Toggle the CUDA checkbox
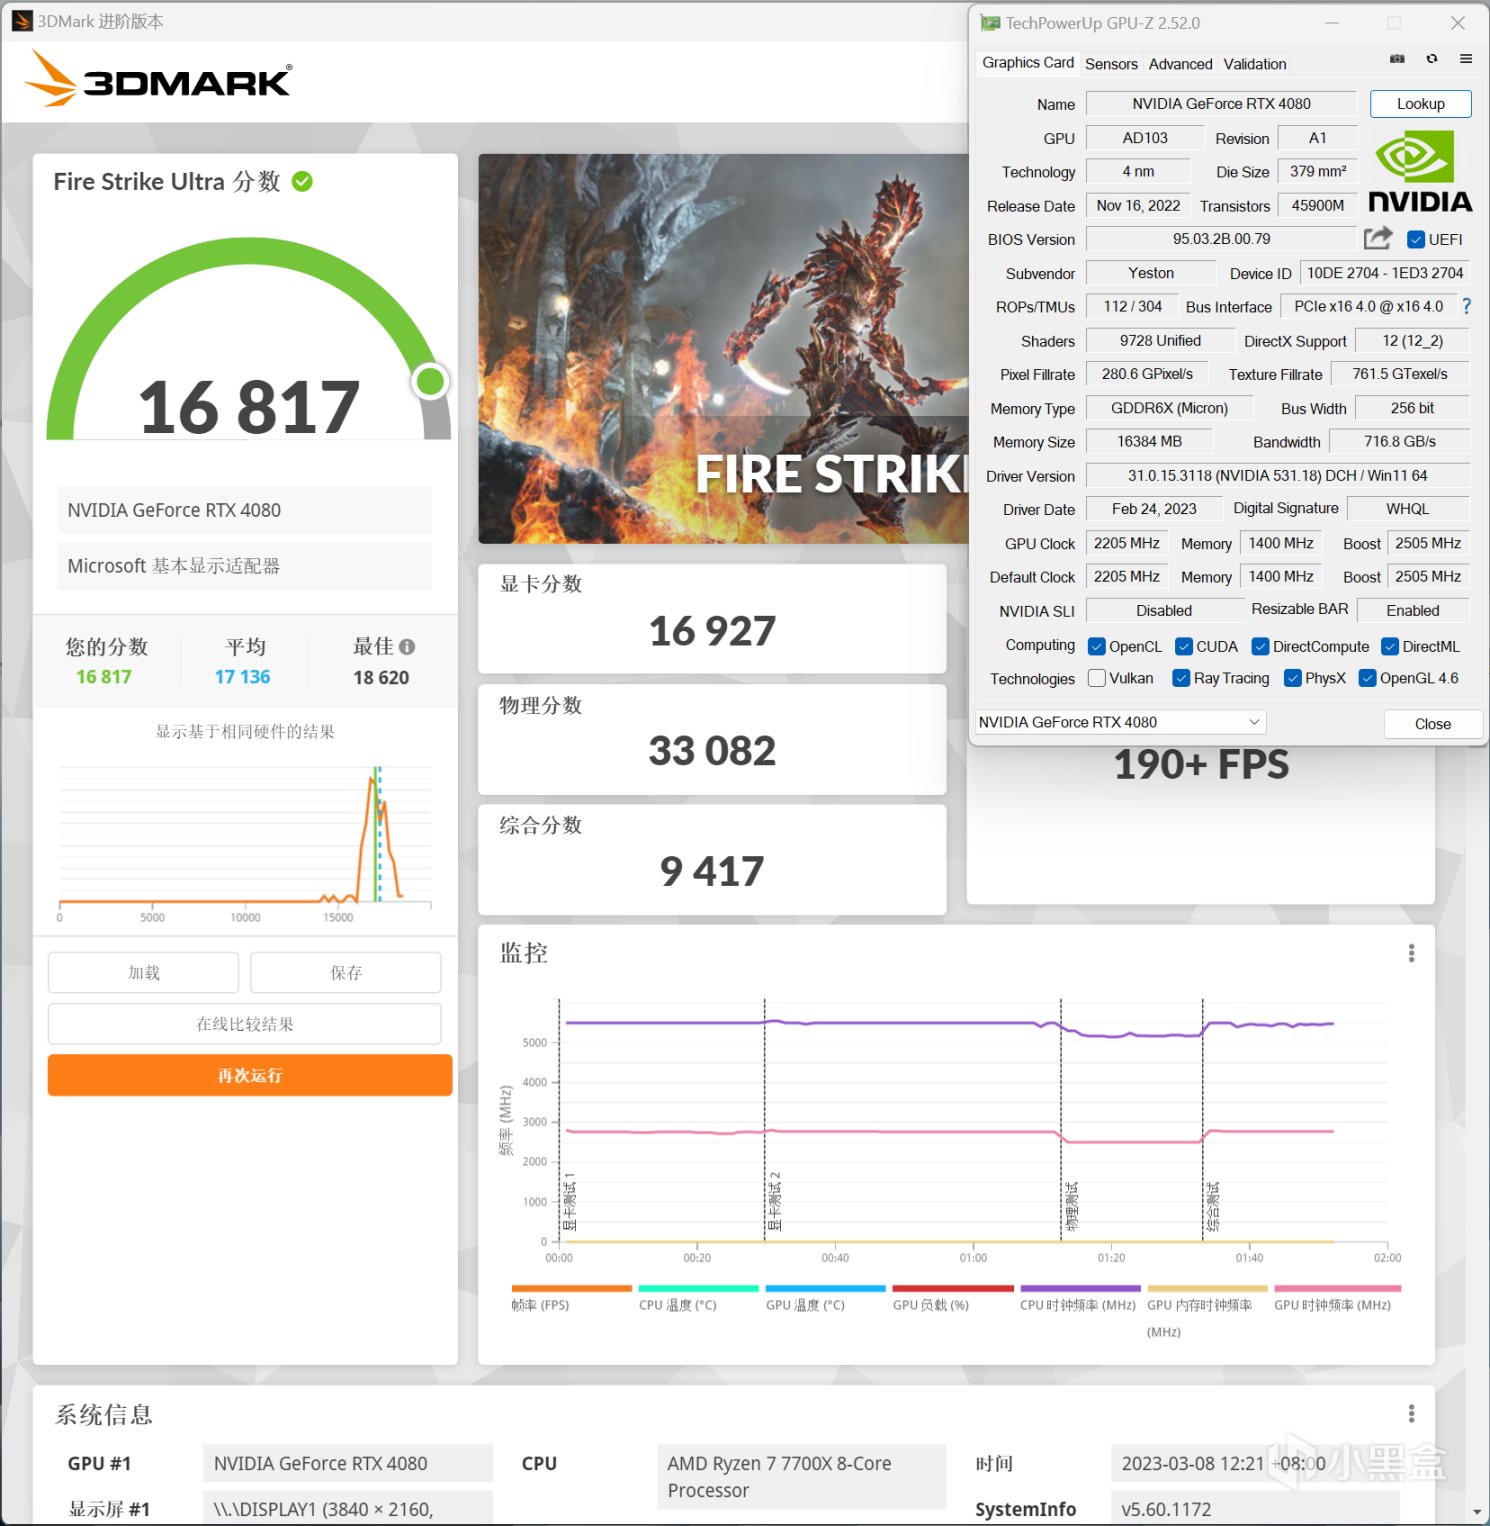 (1184, 646)
